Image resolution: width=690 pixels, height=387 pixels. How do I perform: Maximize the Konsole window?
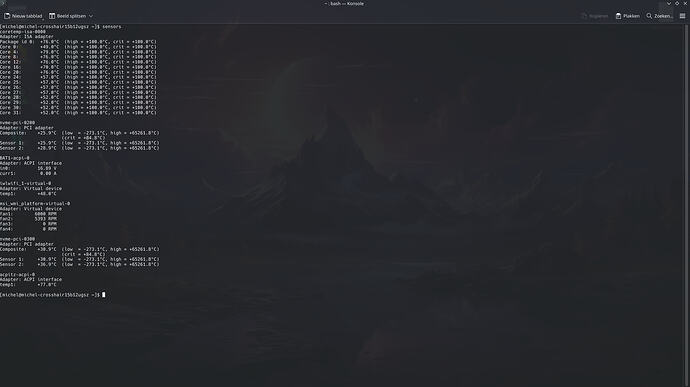[x=677, y=4]
